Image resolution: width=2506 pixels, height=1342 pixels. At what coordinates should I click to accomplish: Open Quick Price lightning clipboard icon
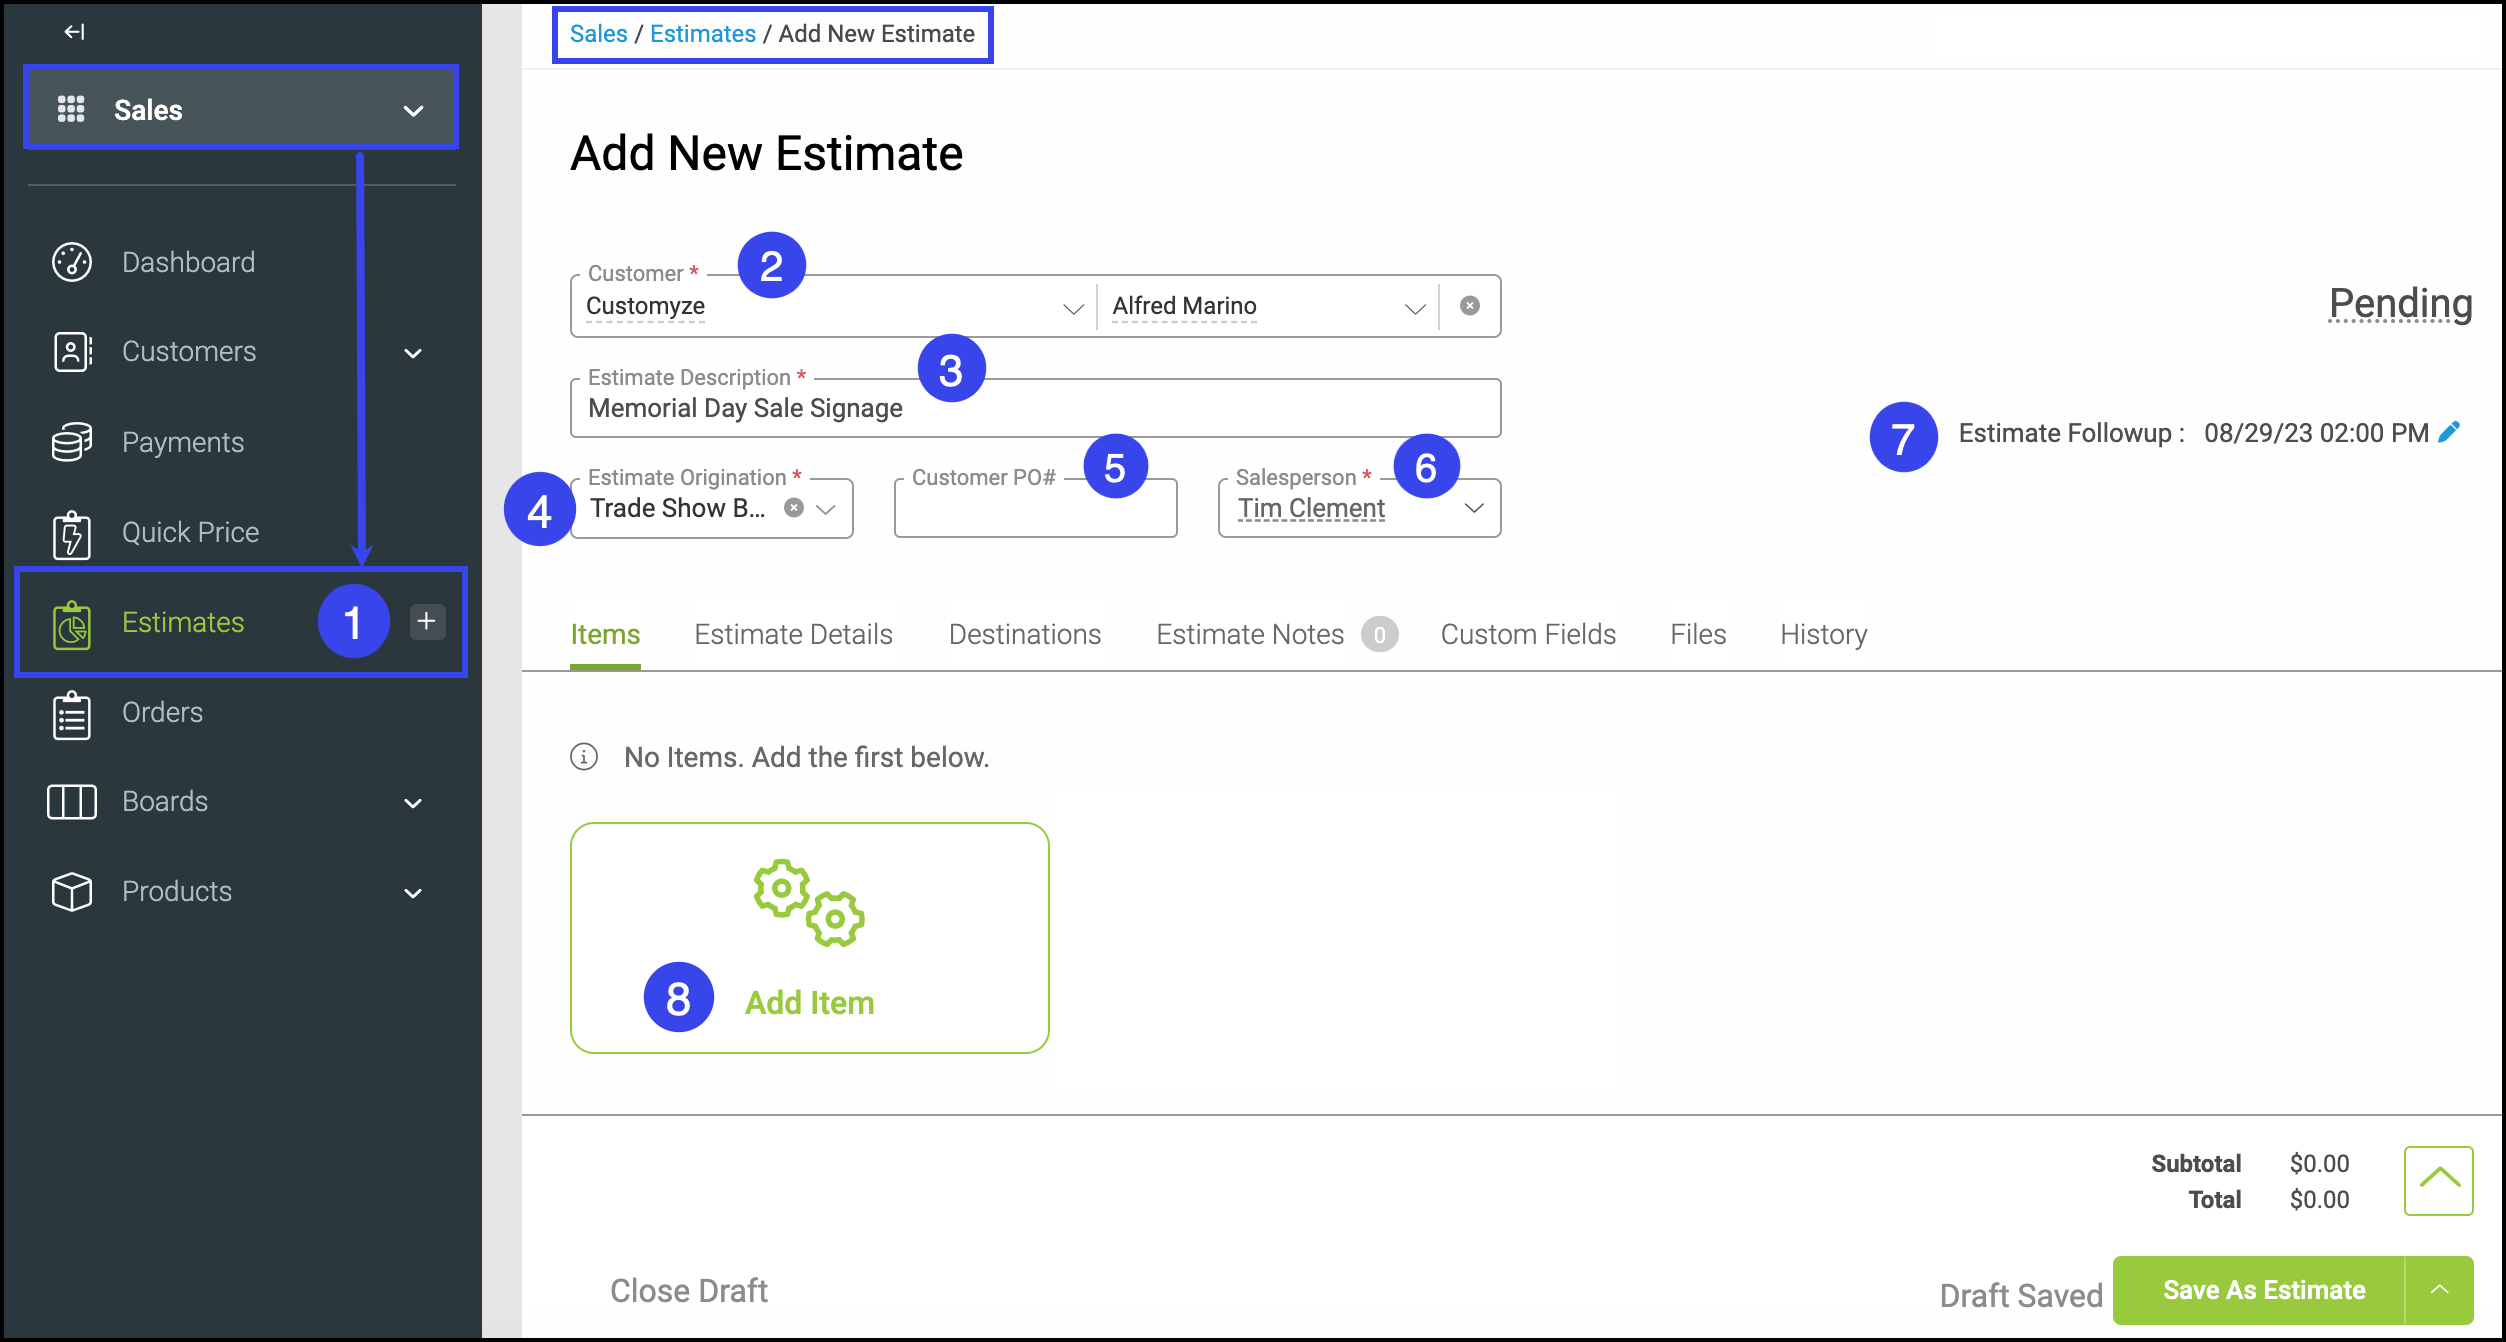click(x=72, y=533)
